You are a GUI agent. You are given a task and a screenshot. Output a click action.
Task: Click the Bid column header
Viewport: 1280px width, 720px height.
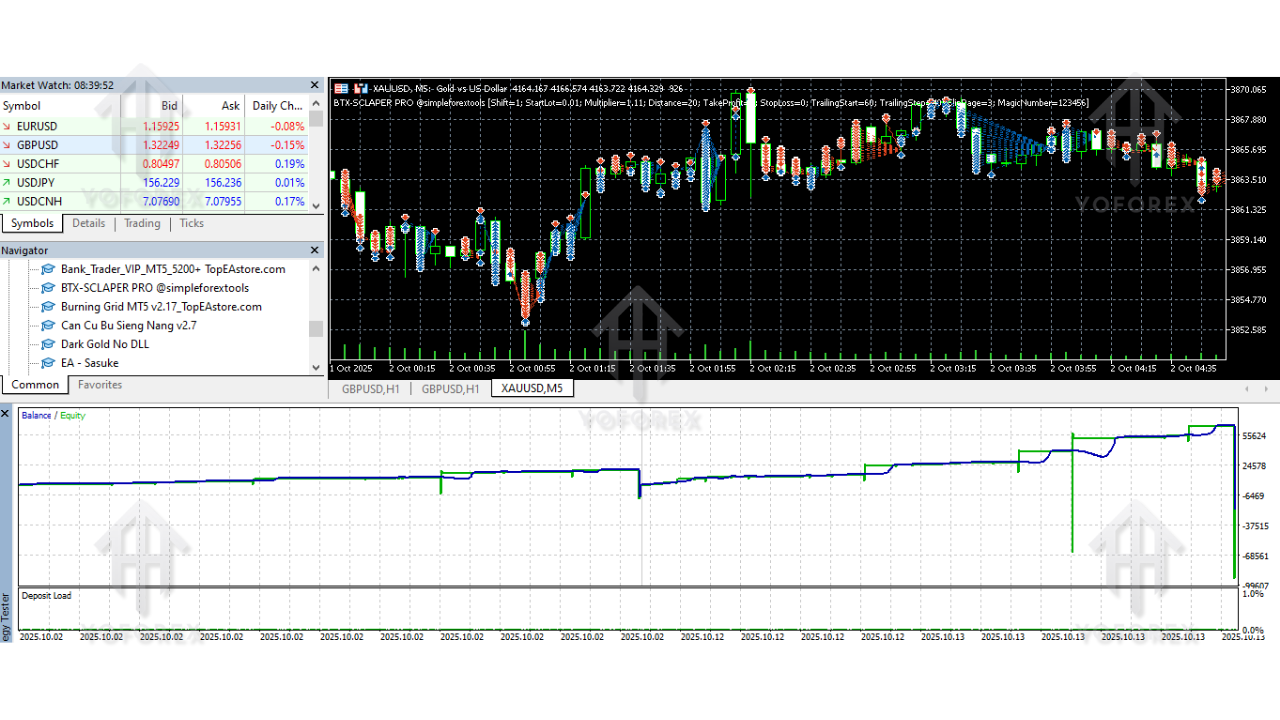point(170,106)
